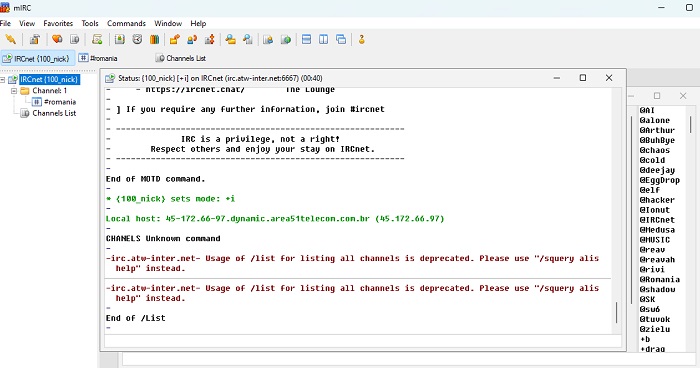
Task: Open the Scripts Editor toolbar icon
Action: [x=97, y=39]
